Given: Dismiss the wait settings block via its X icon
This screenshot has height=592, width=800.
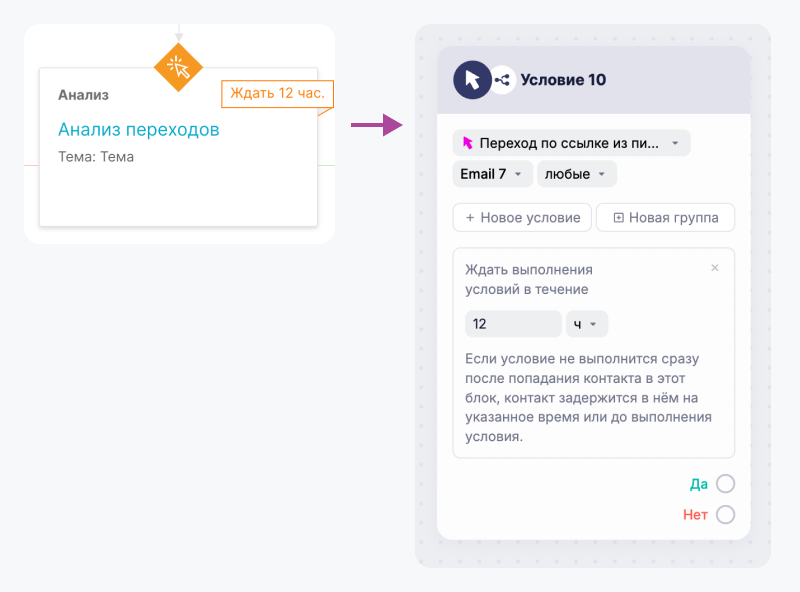Looking at the screenshot, I should coord(715,268).
